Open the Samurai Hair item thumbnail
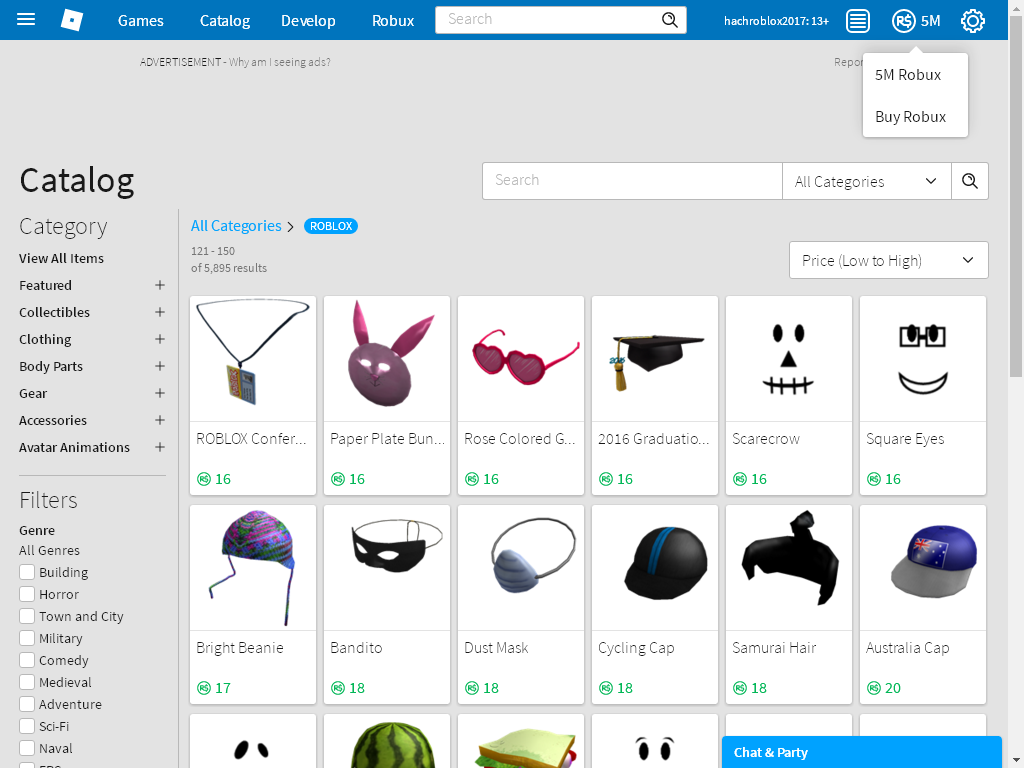Screen dimensions: 1024x768 pyautogui.click(x=788, y=568)
